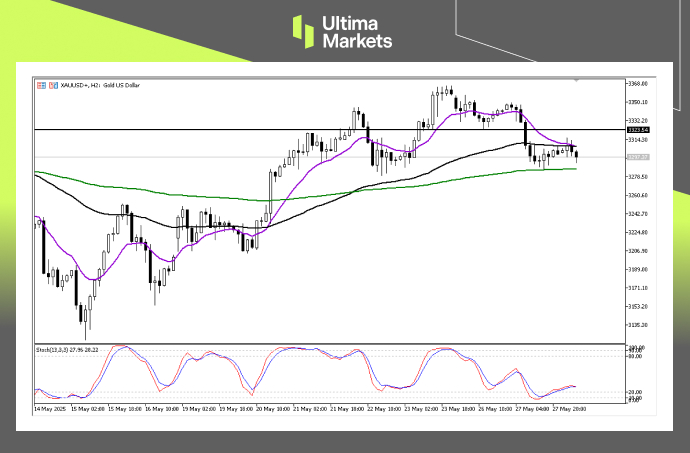
Task: Click the 3135.30 price scale value
Action: pos(638,325)
